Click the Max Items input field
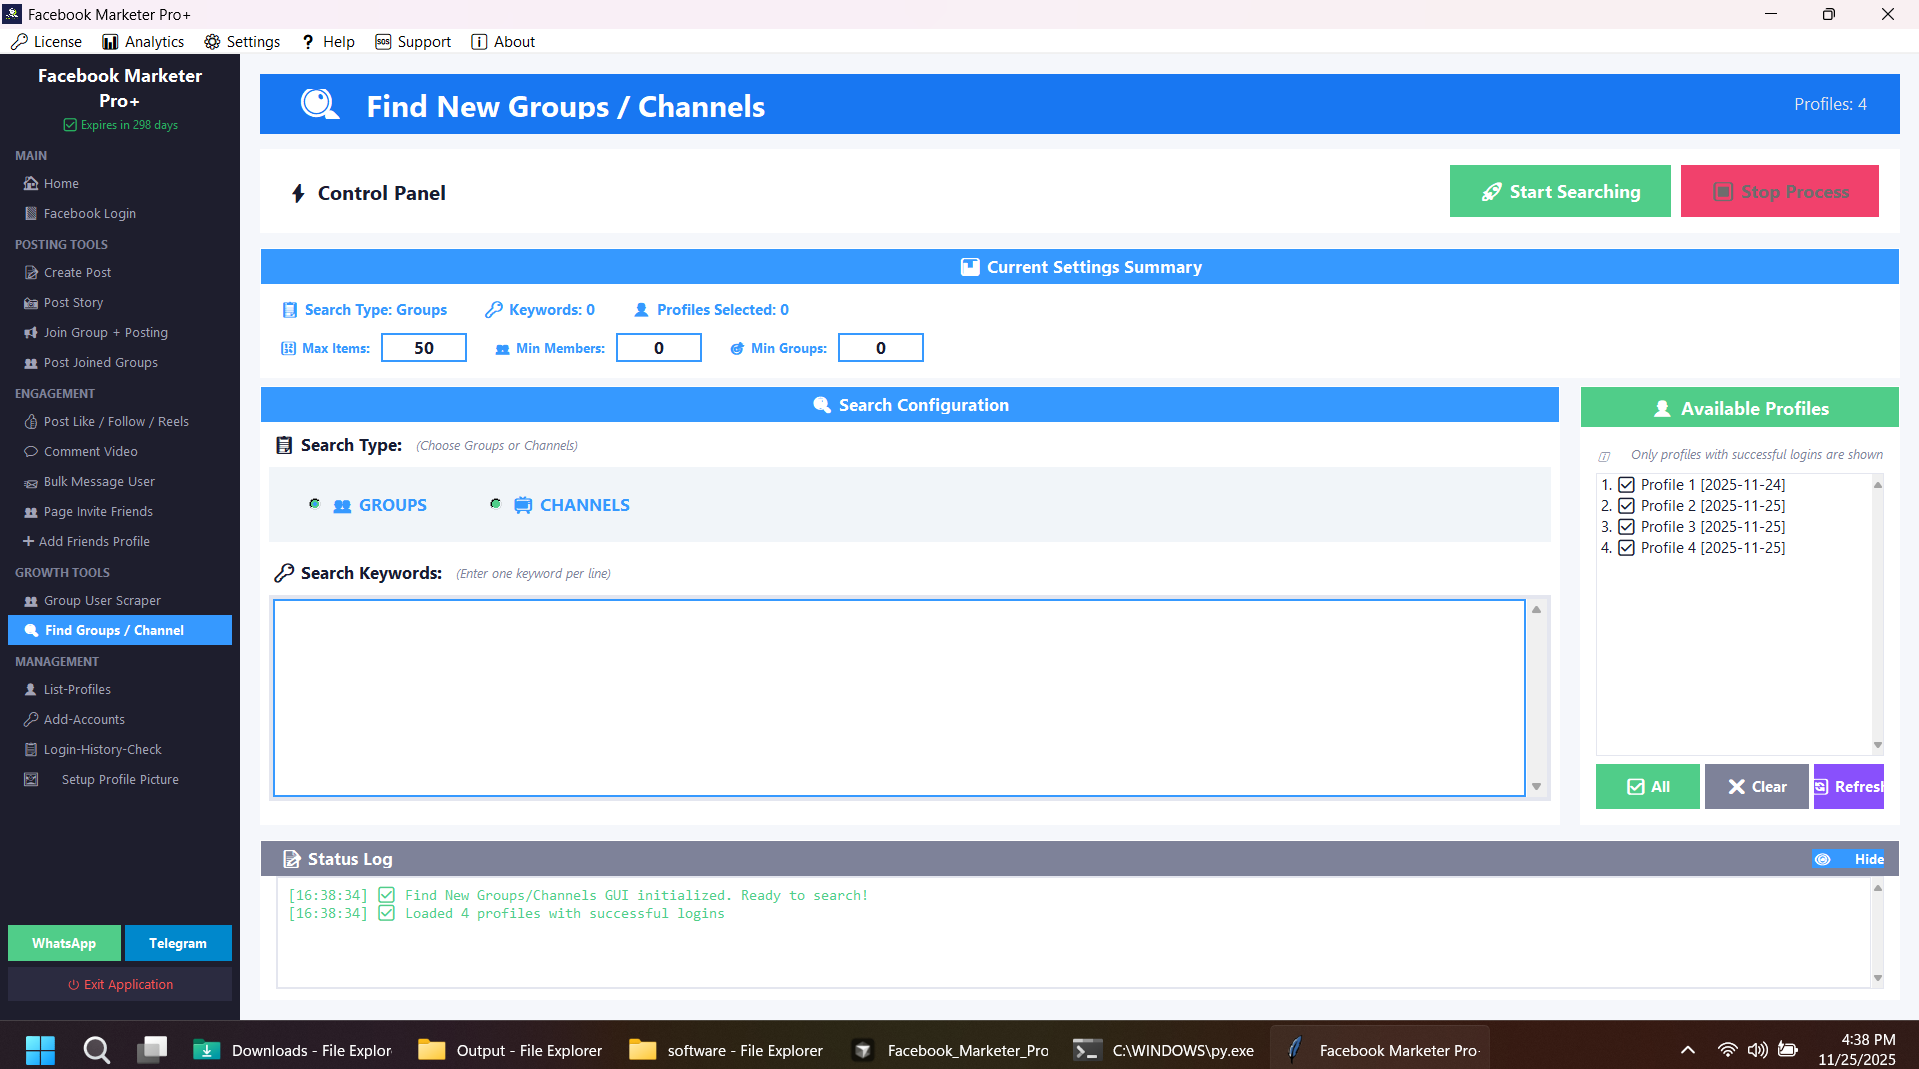This screenshot has width=1919, height=1069. tap(424, 348)
